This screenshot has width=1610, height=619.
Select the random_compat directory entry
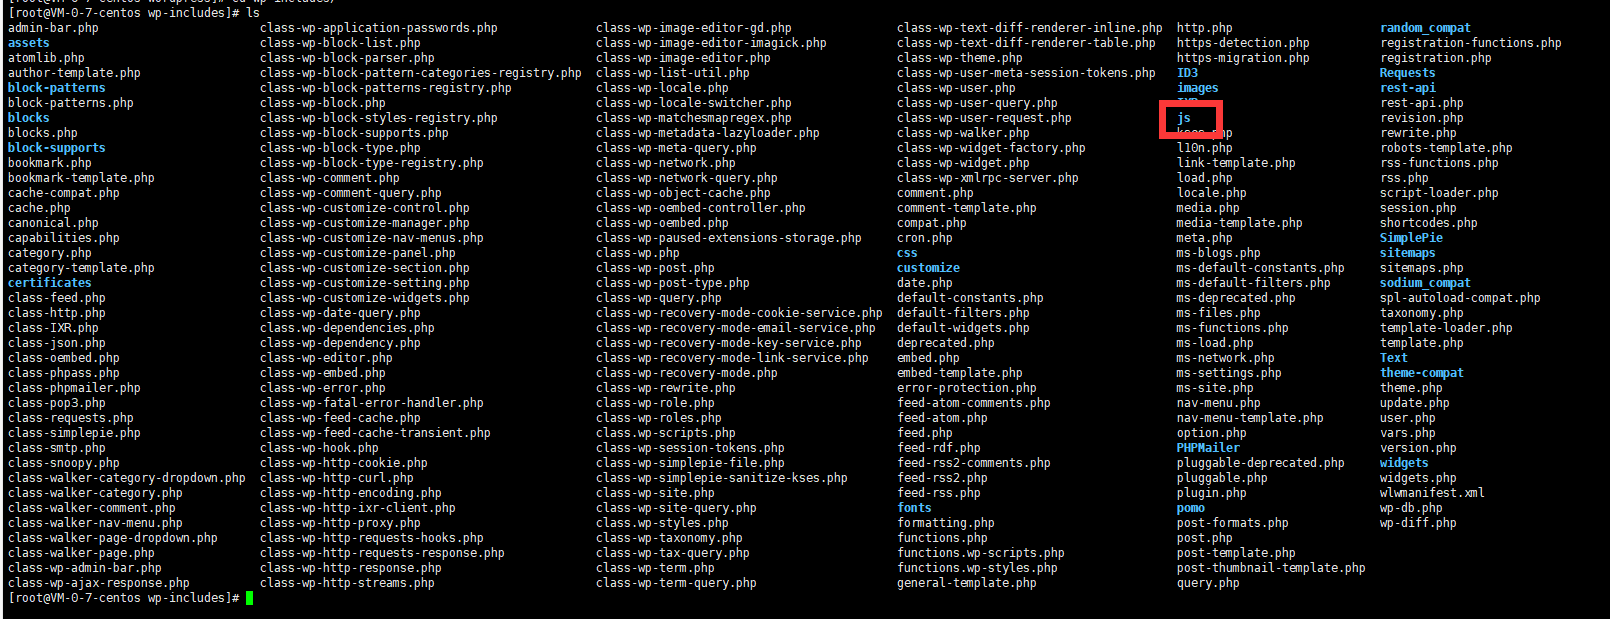pyautogui.click(x=1425, y=28)
